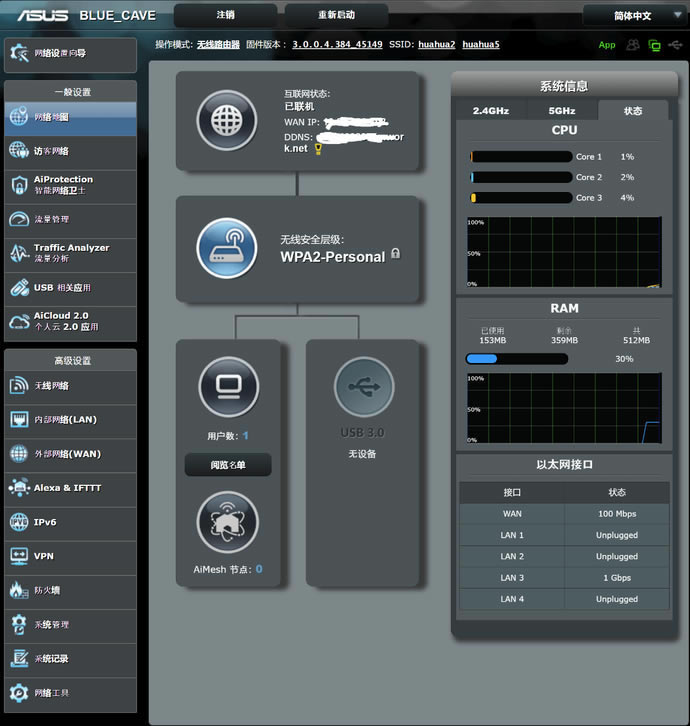
Task: Click the USB 3.0 device icon
Action: tap(364, 387)
